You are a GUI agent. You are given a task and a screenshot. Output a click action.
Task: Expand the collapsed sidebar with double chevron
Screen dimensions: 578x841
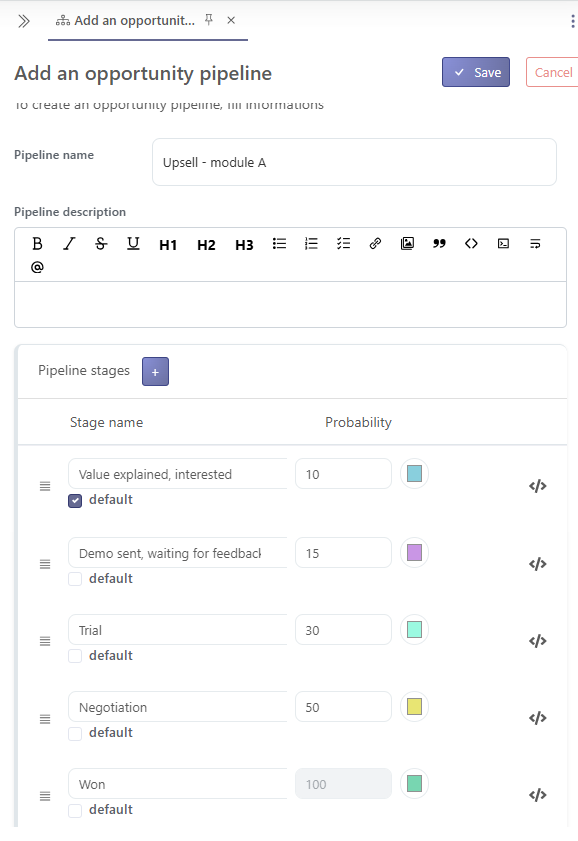click(x=24, y=21)
